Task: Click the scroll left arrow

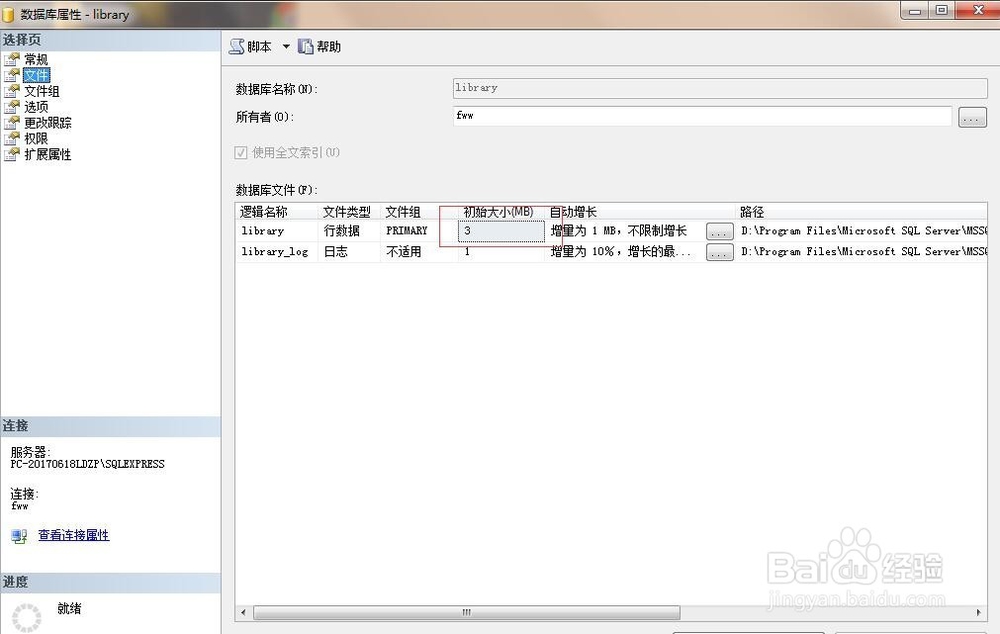Action: (x=243, y=612)
